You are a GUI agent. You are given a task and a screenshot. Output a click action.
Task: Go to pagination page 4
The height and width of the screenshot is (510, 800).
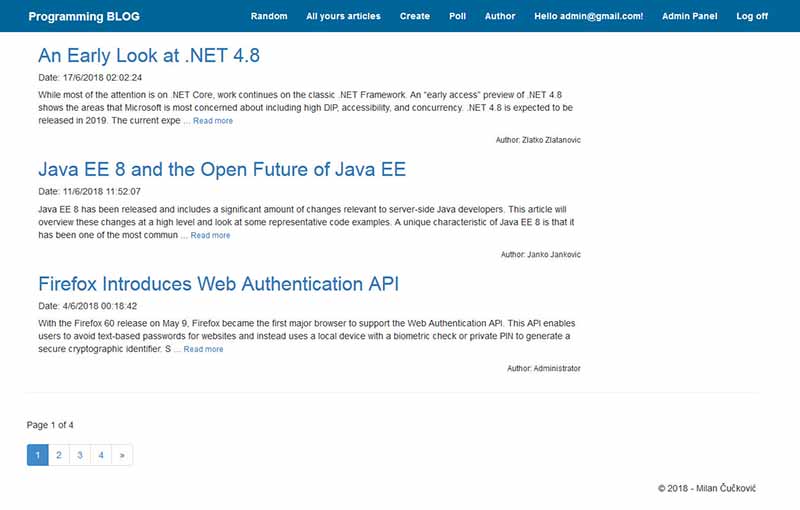tap(101, 455)
